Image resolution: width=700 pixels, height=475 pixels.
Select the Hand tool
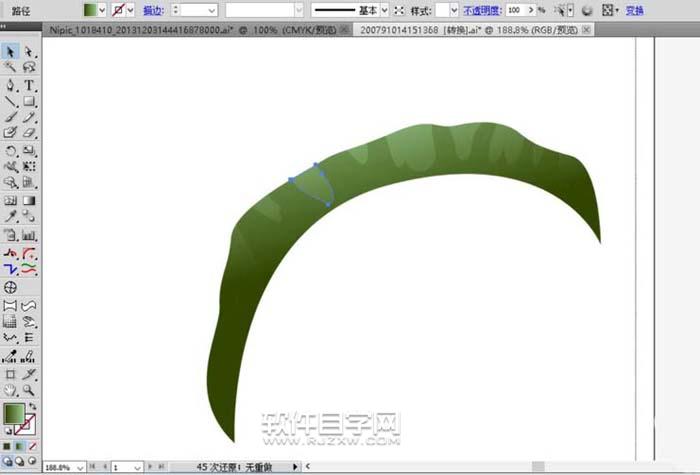[x=10, y=389]
